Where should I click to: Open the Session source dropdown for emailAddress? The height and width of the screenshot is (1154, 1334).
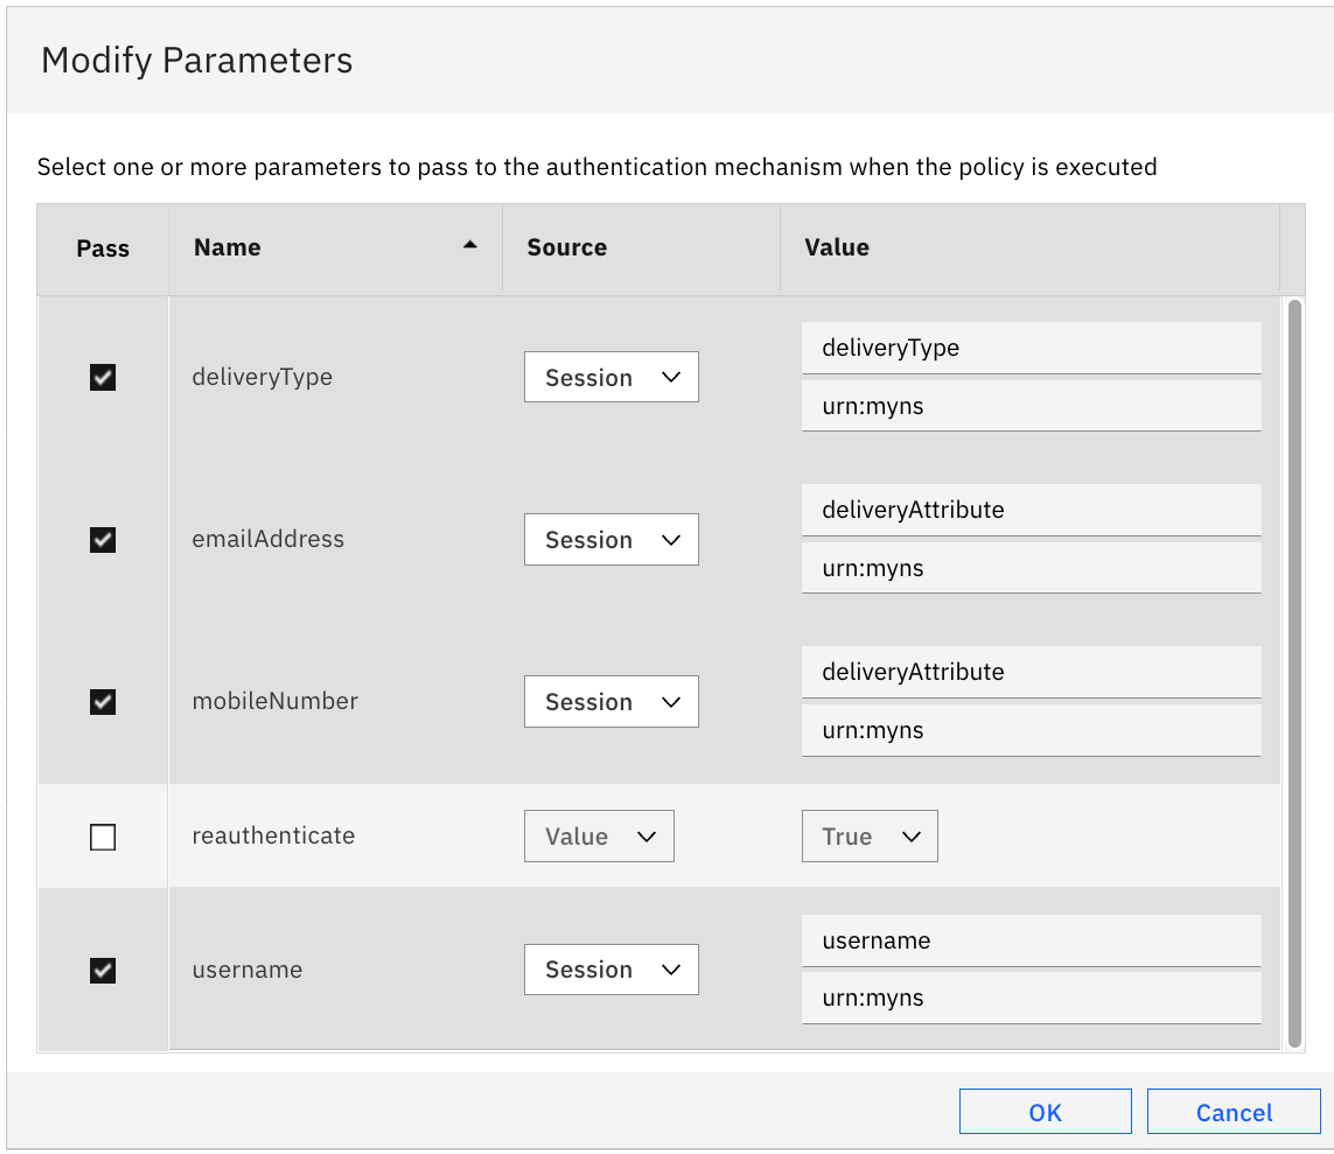click(x=611, y=539)
